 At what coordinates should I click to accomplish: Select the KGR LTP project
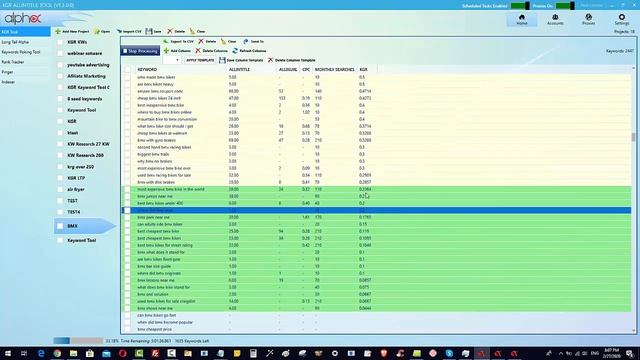coord(76,178)
